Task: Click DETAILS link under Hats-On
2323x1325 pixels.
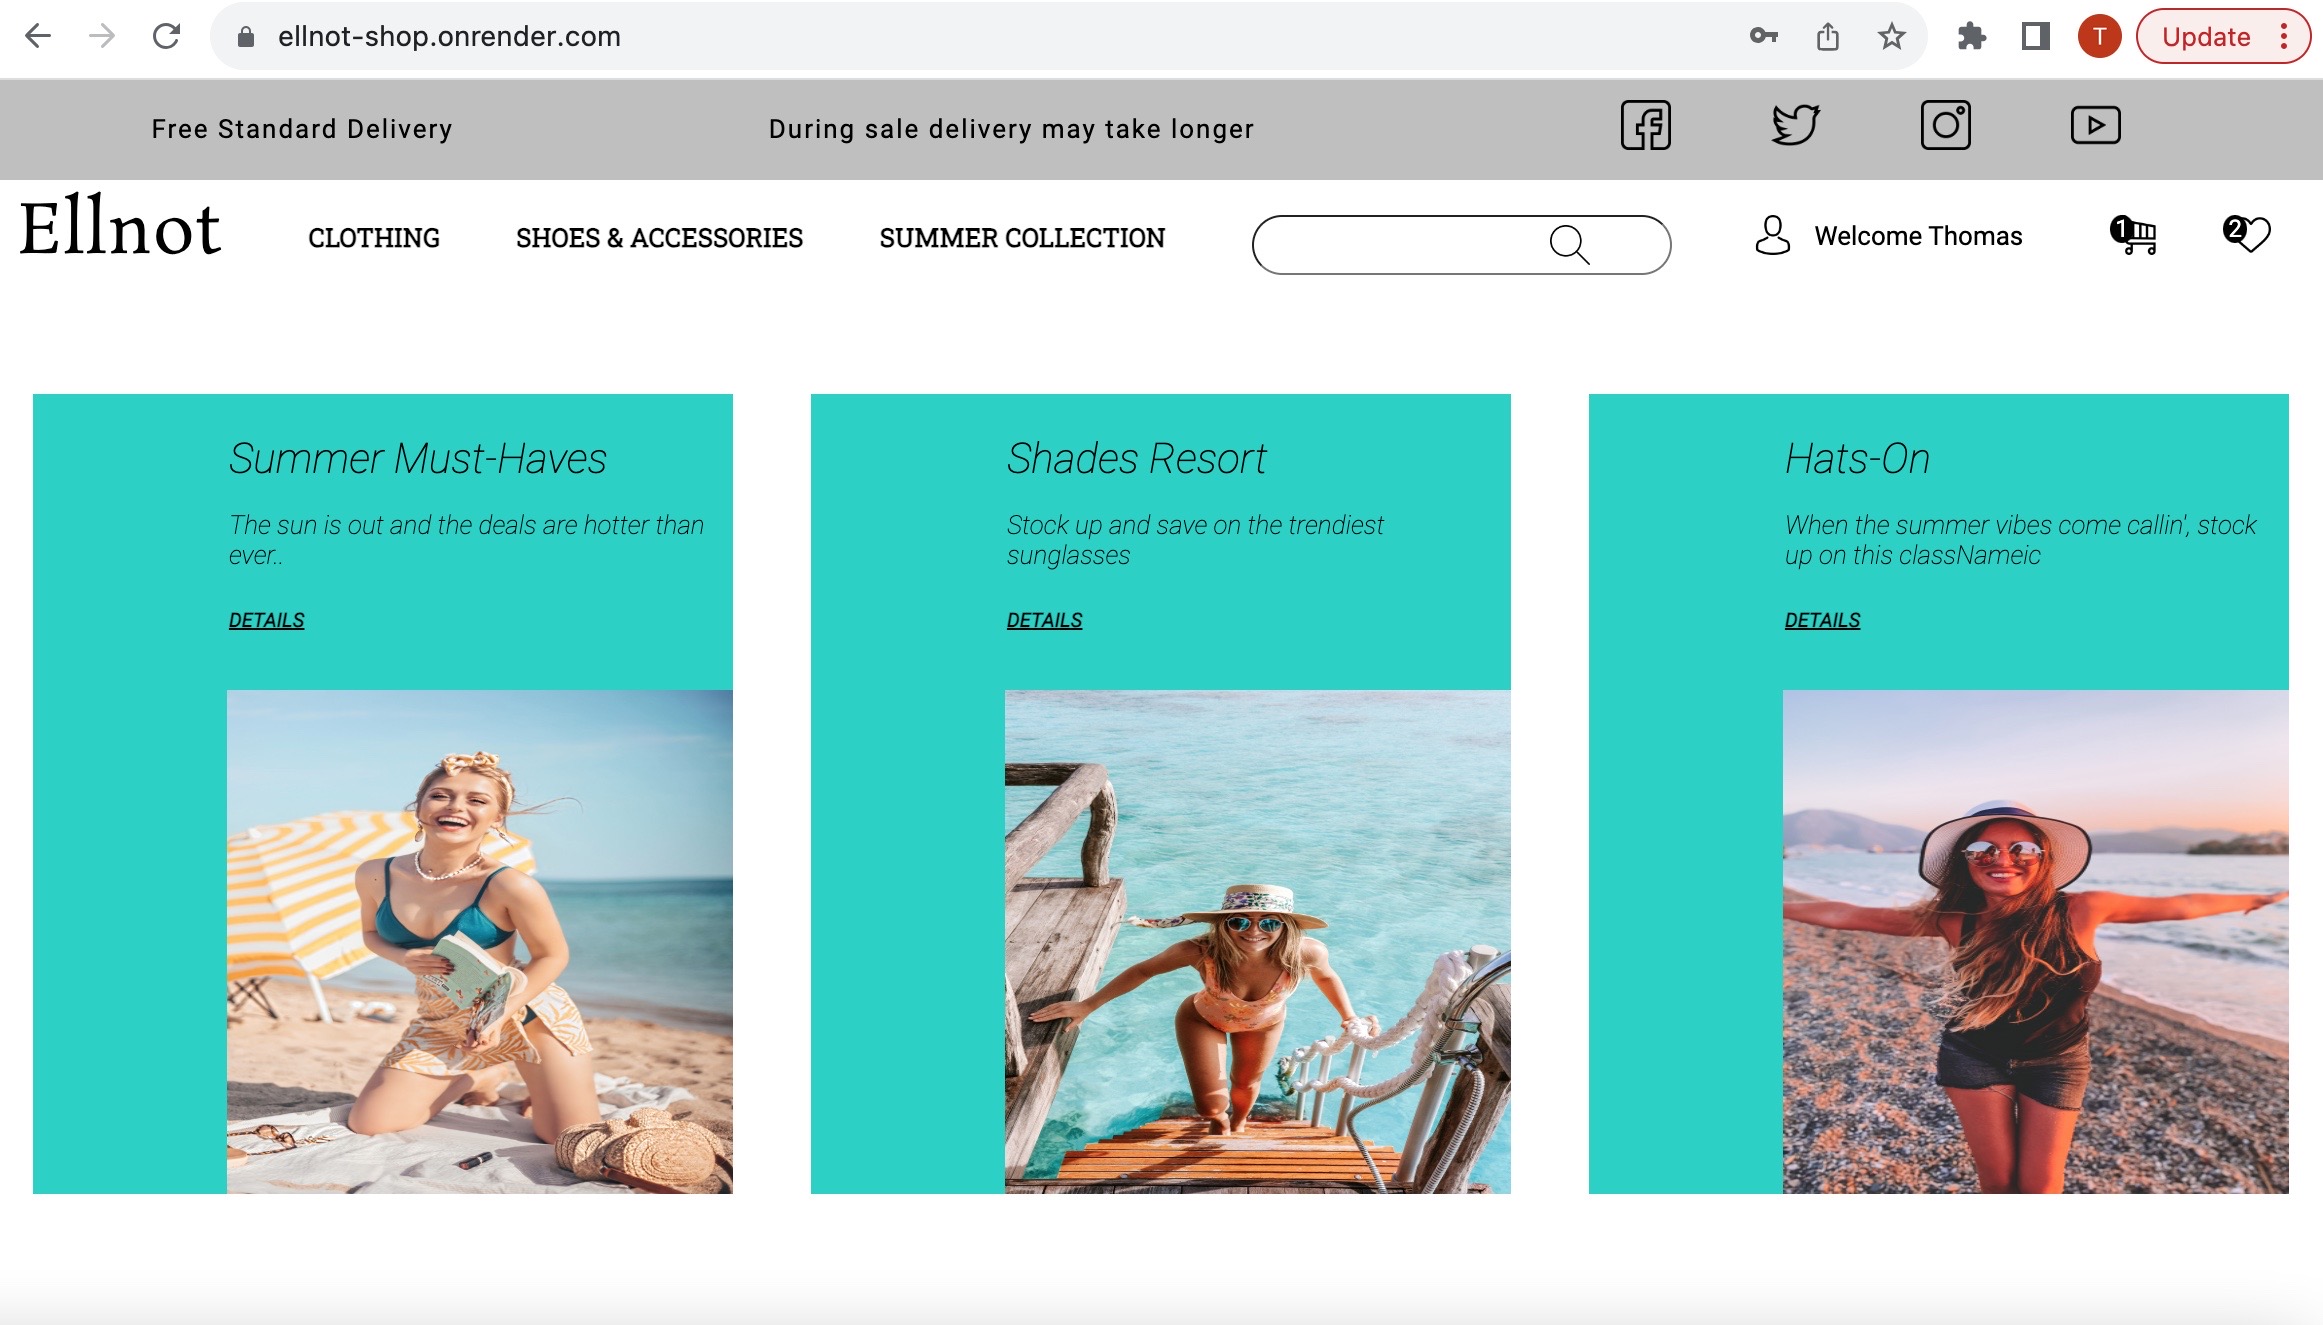Action: pos(1822,619)
